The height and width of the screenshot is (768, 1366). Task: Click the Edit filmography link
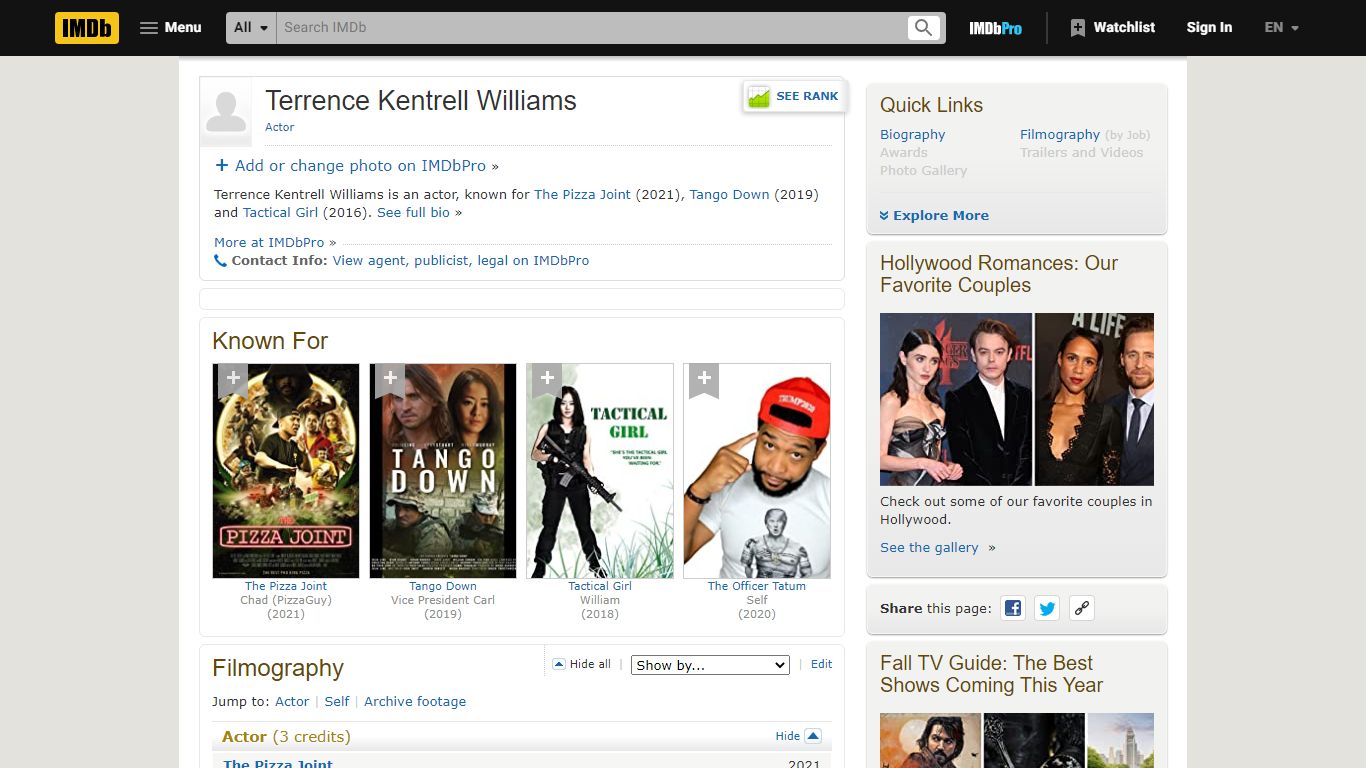[x=821, y=664]
